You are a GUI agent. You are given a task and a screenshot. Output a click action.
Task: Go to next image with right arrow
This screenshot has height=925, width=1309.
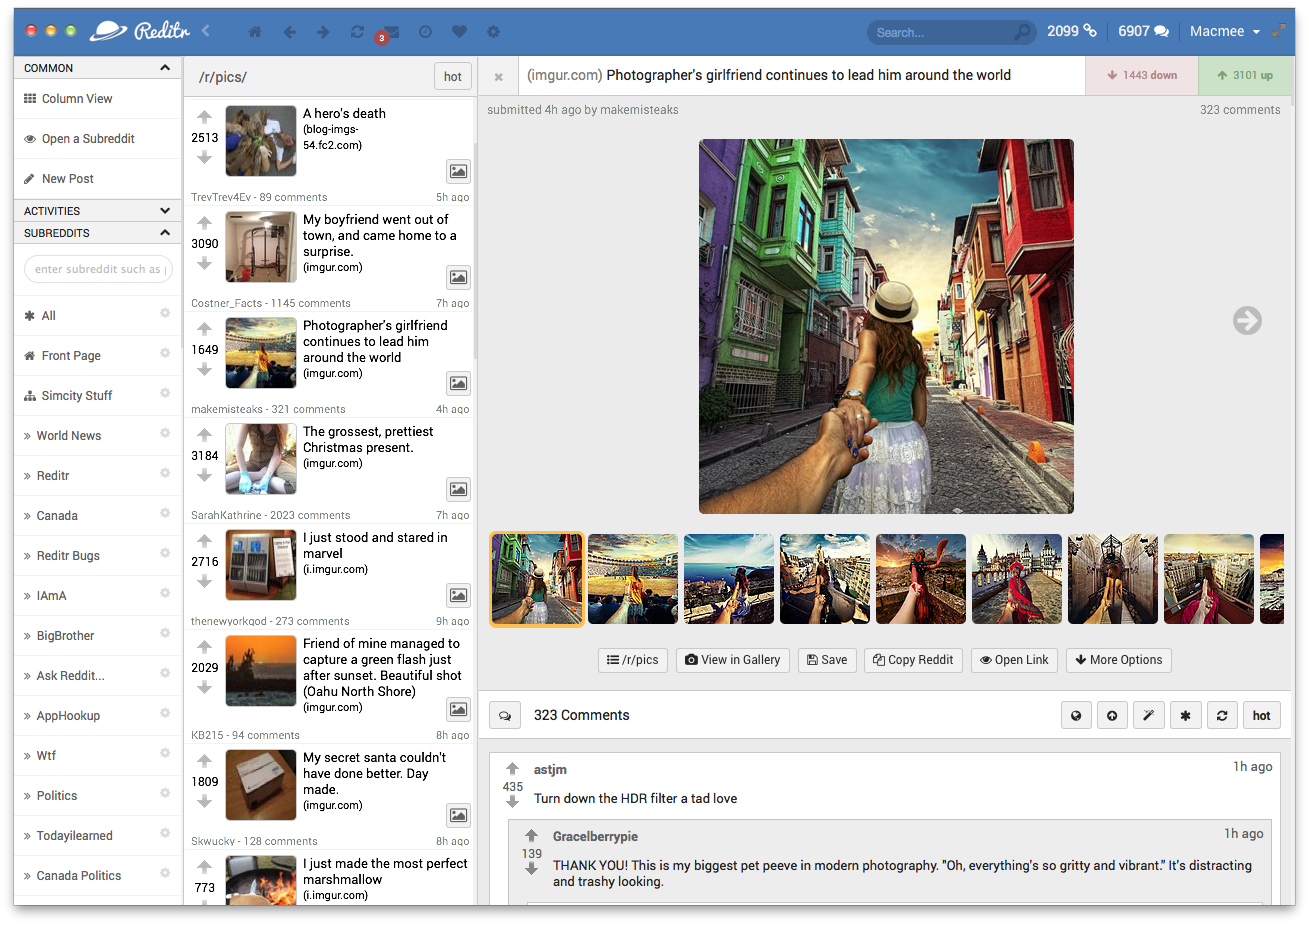(x=1246, y=320)
